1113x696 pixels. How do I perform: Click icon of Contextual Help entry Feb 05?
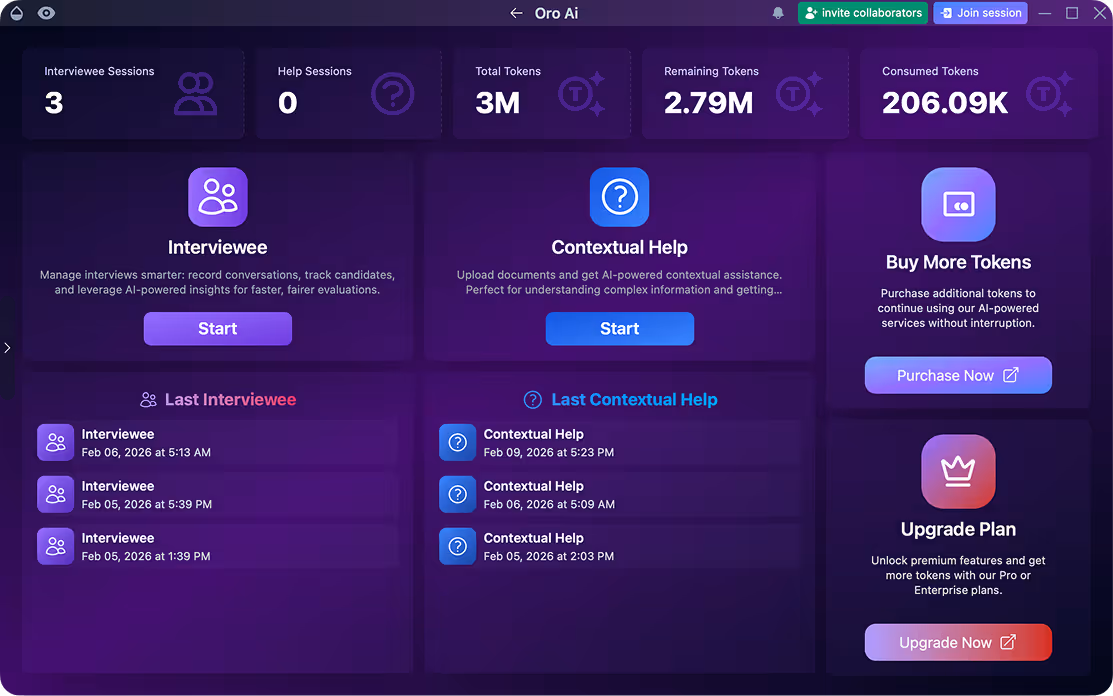click(458, 546)
